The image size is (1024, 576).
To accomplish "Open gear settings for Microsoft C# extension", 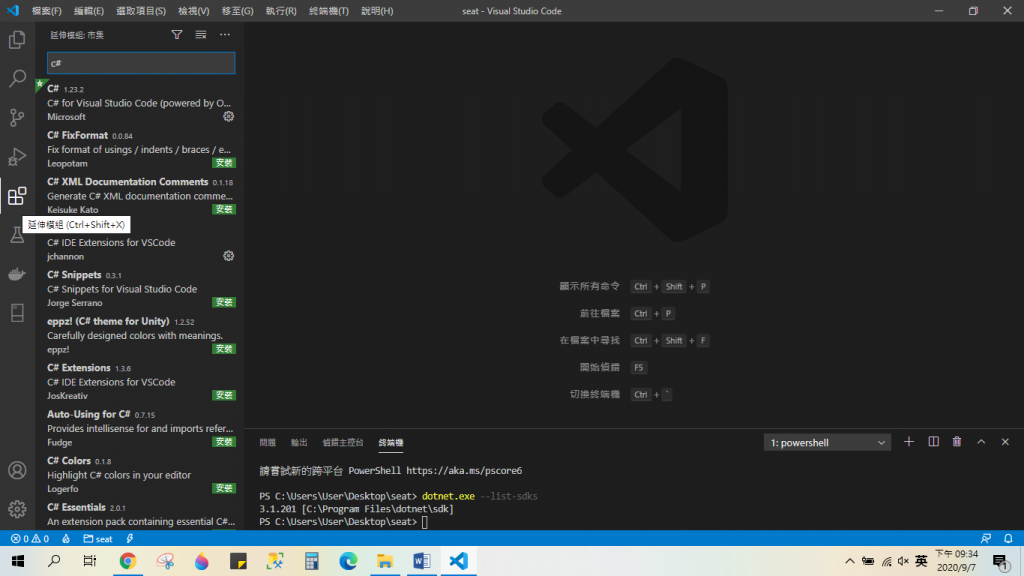I will pyautogui.click(x=229, y=116).
